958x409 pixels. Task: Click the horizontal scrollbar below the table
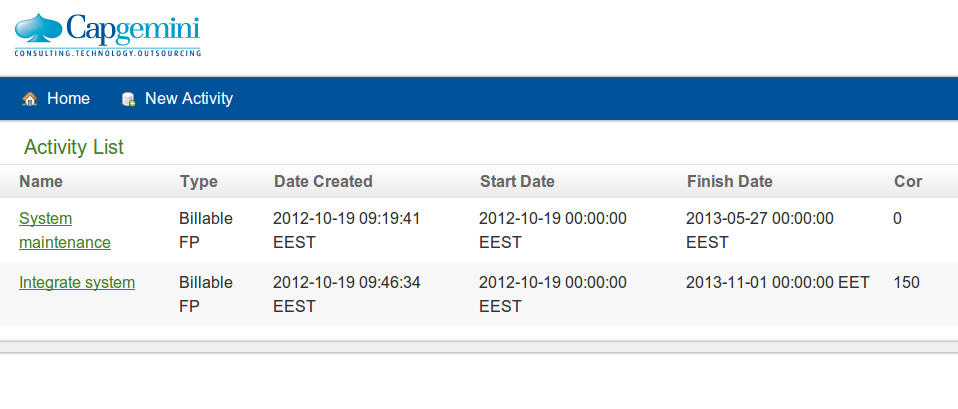pos(479,347)
